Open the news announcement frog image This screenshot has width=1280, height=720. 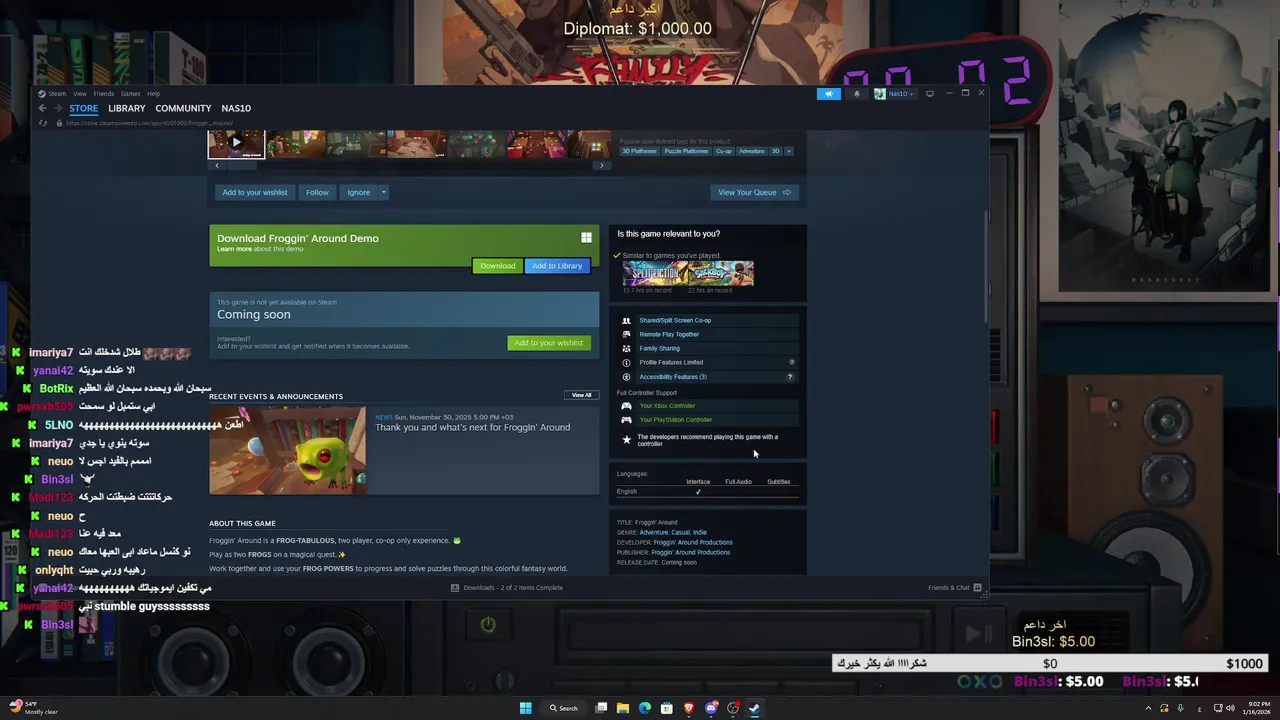coord(288,450)
